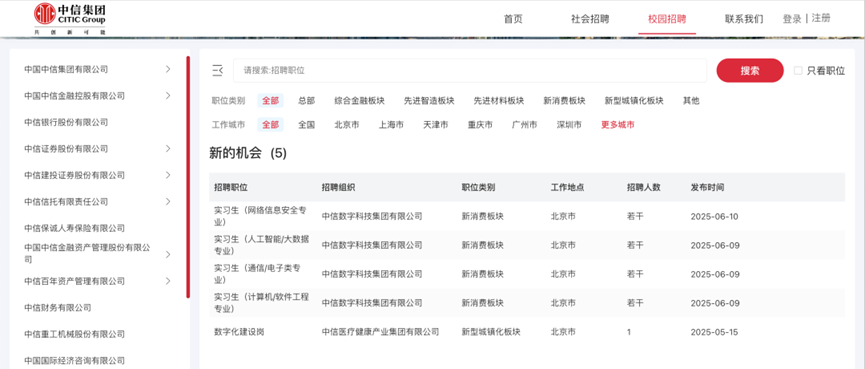Click the 工作地点 column header
865x369 pixels.
(x=568, y=188)
